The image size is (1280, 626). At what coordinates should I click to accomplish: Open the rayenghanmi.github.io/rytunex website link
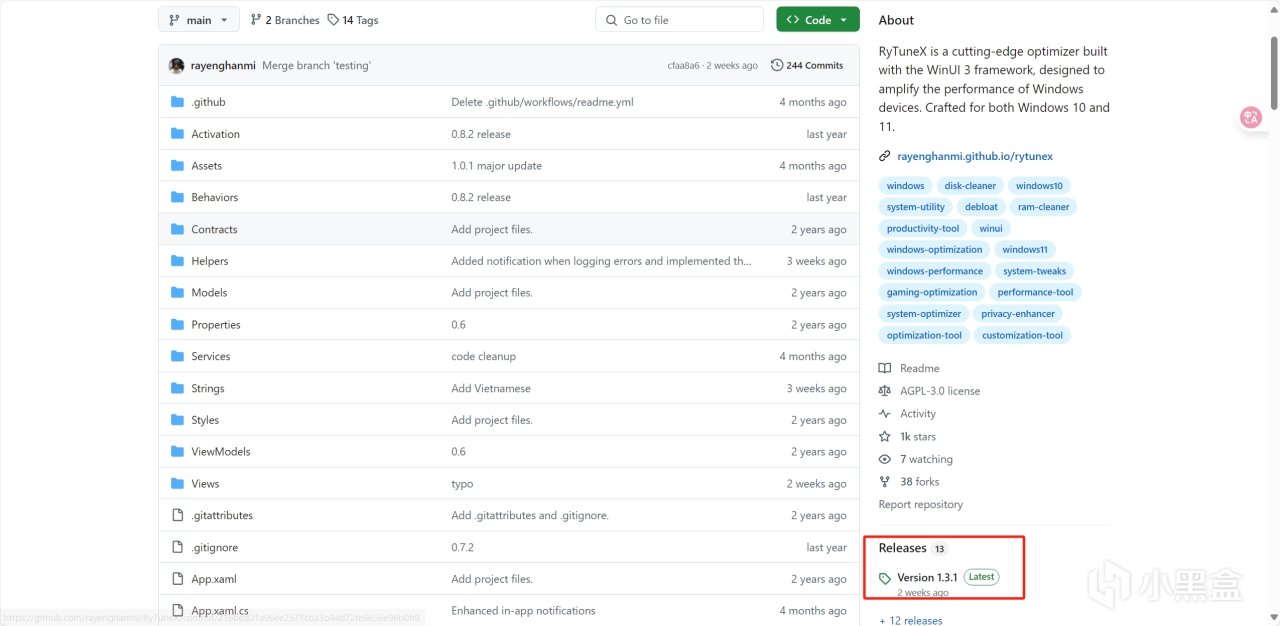pos(975,156)
